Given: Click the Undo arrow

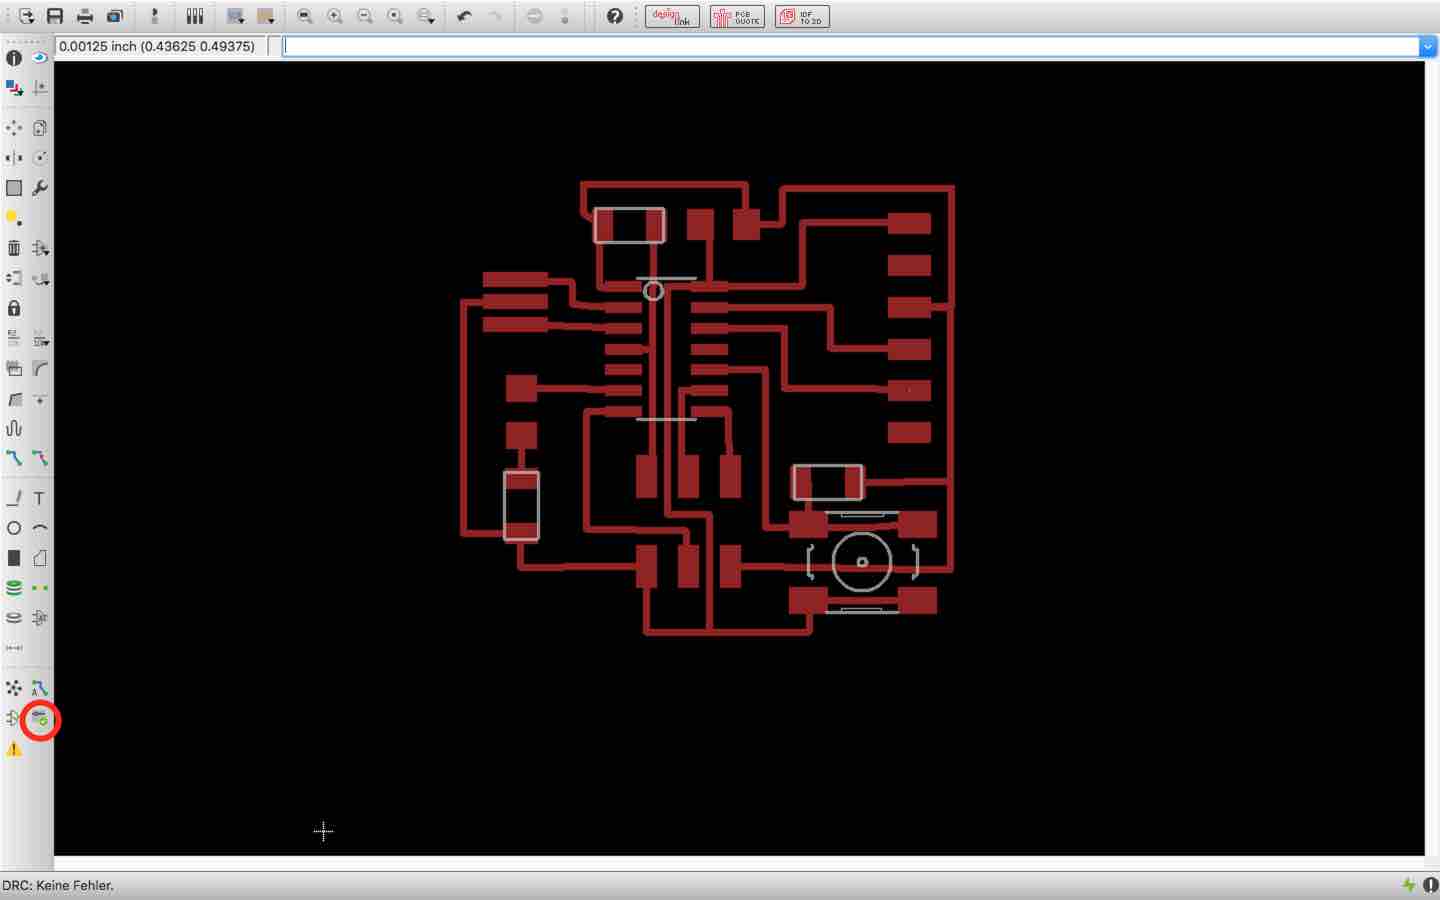Looking at the screenshot, I should 465,16.
